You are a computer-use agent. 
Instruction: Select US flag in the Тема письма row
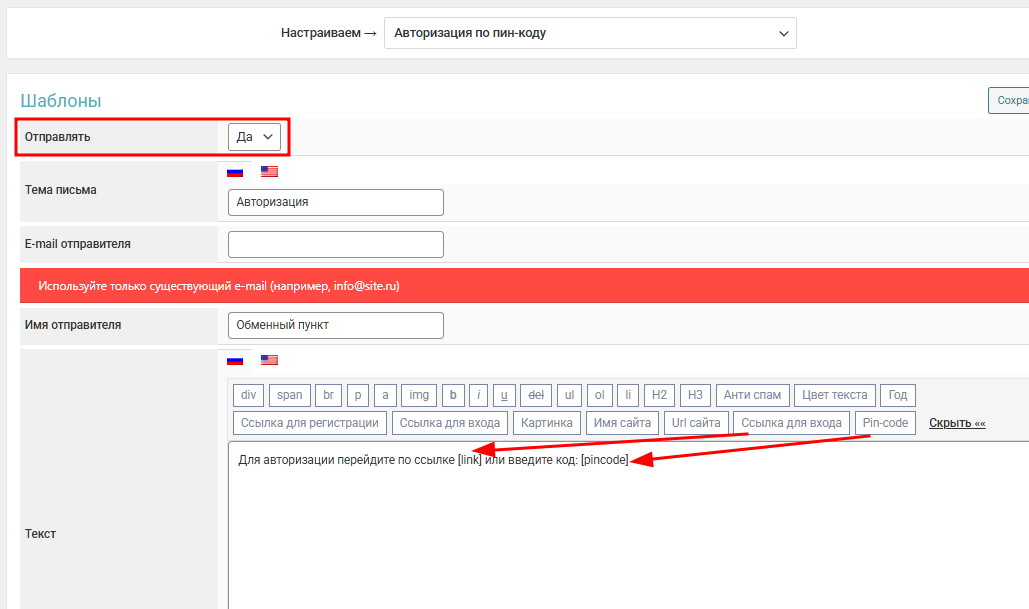click(269, 172)
